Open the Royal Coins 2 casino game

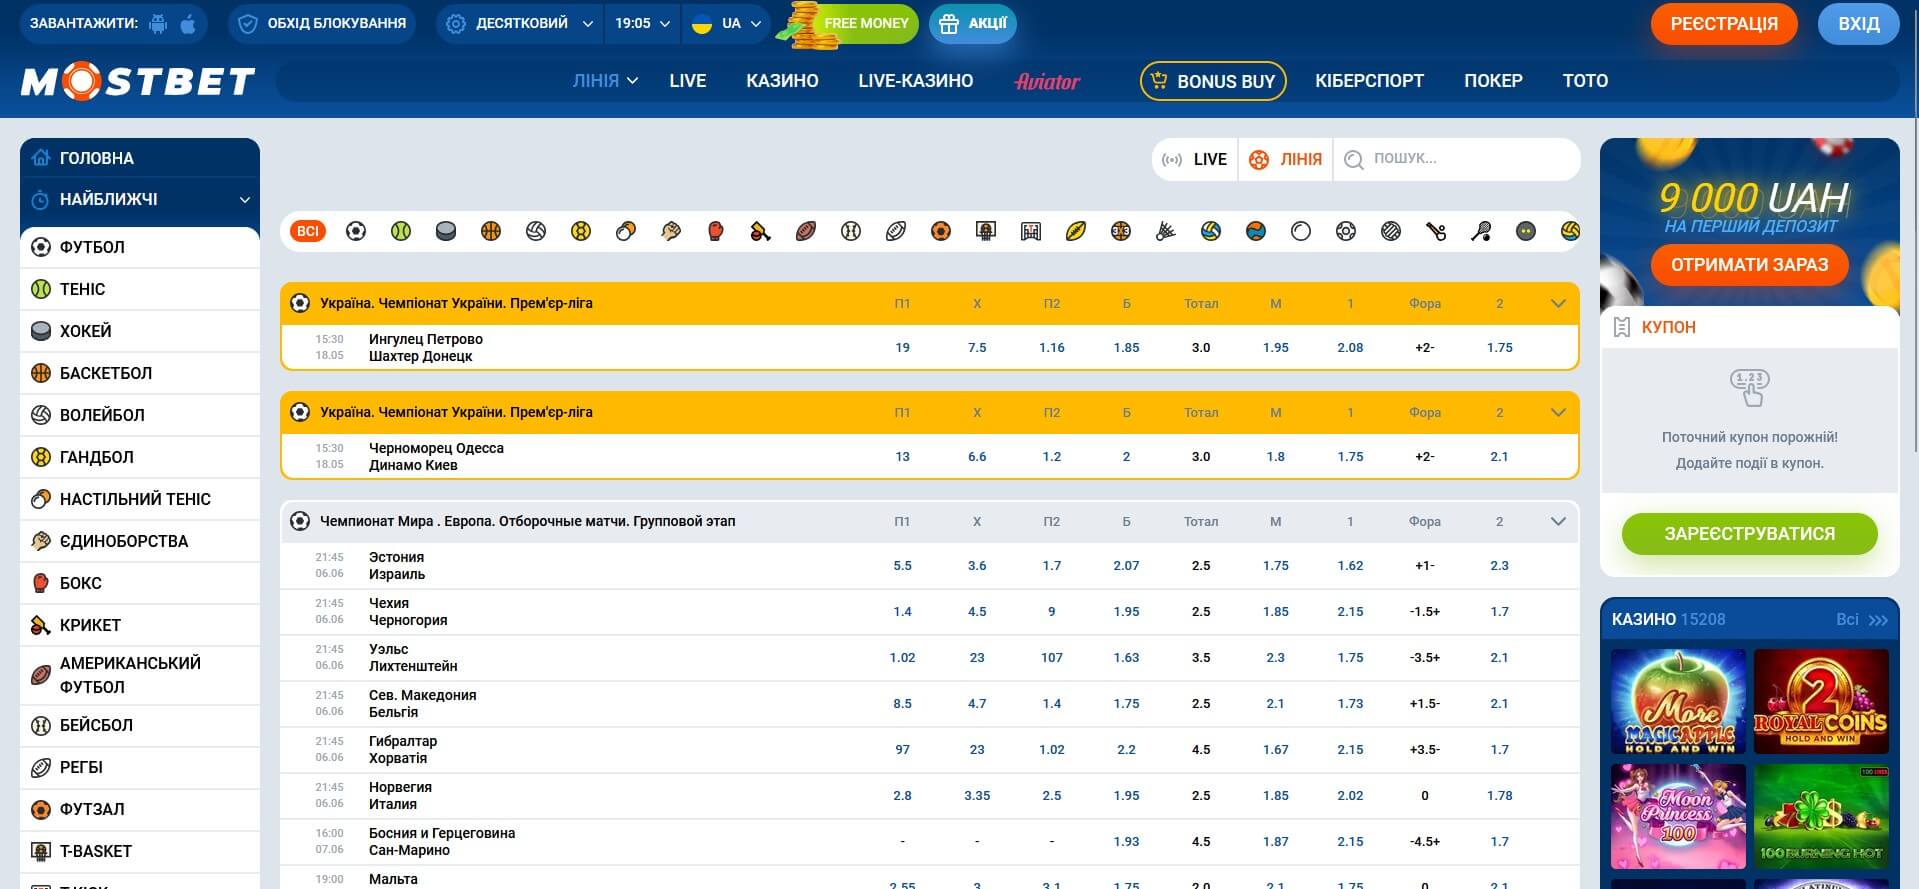click(x=1821, y=702)
